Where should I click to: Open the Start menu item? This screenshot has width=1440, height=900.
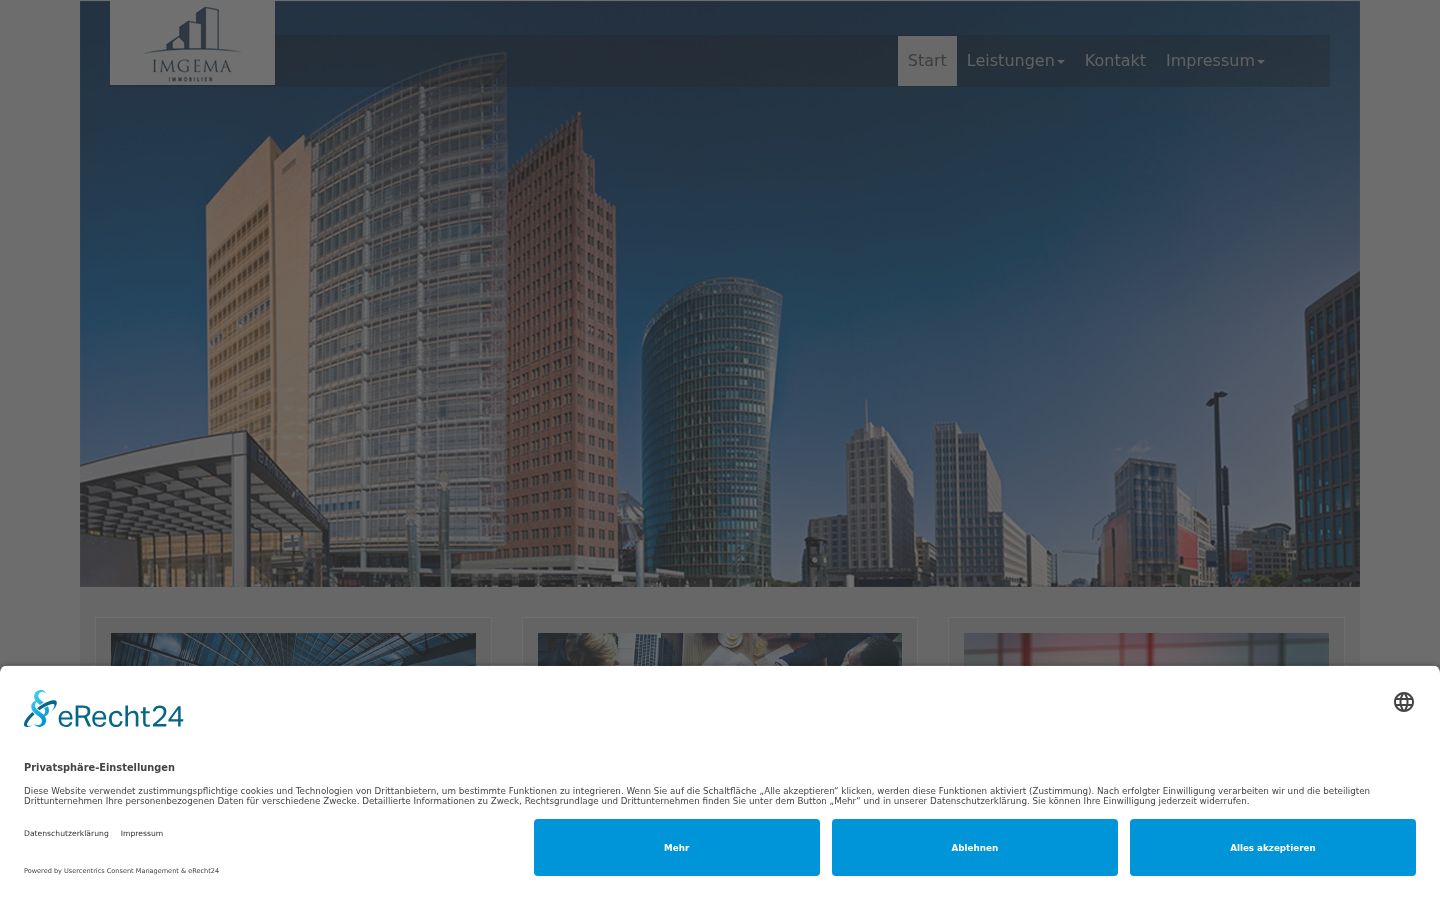click(927, 61)
